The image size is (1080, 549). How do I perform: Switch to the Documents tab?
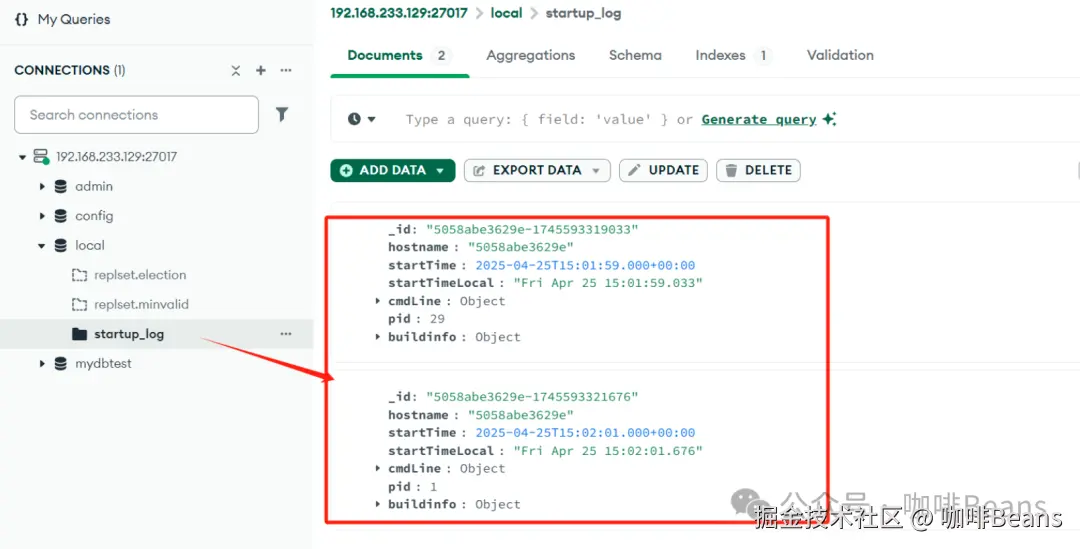[399, 56]
